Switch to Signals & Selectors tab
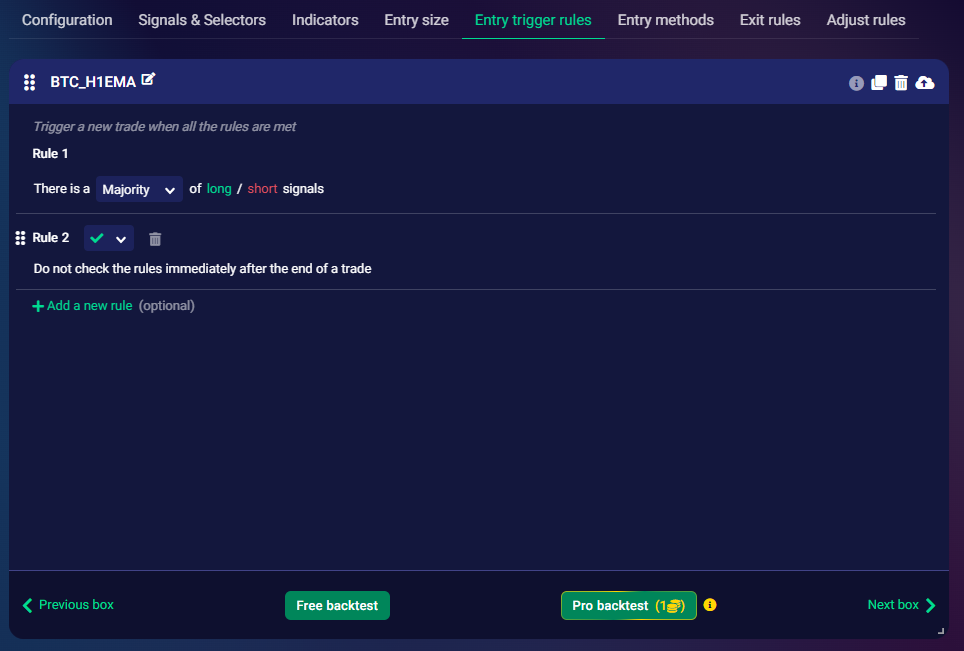The width and height of the screenshot is (964, 651). pyautogui.click(x=202, y=20)
